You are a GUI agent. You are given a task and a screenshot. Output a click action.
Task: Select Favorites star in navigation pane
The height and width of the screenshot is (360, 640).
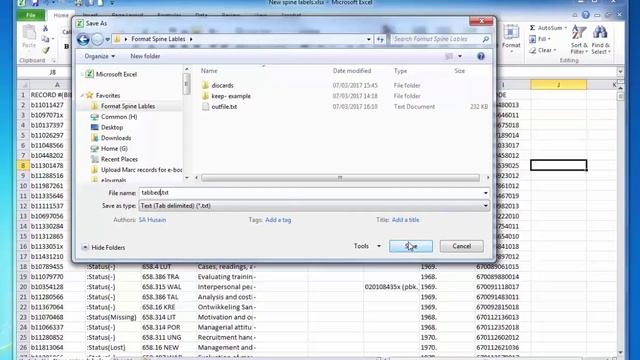tap(89, 96)
